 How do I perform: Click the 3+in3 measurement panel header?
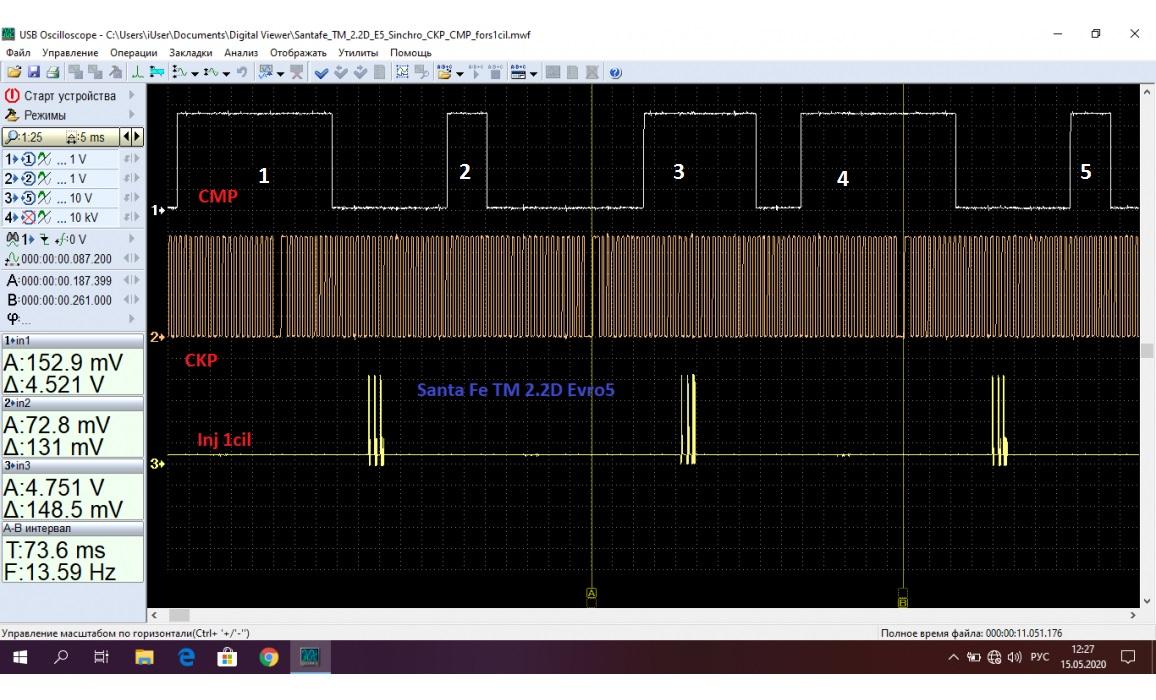tap(72, 465)
